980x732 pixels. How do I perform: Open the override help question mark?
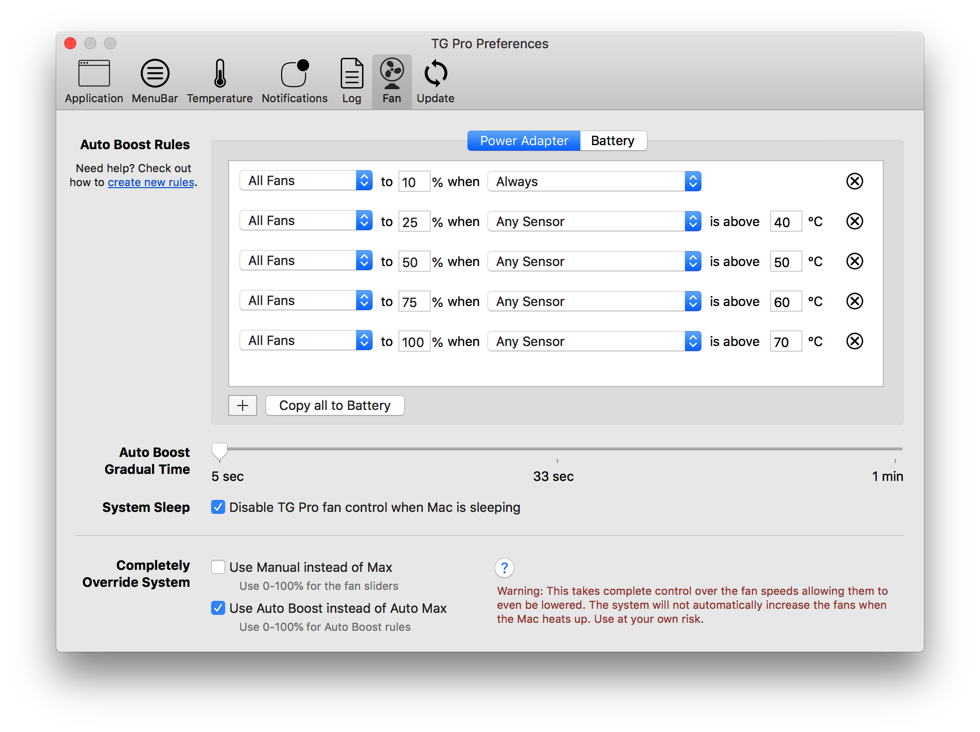coord(504,568)
